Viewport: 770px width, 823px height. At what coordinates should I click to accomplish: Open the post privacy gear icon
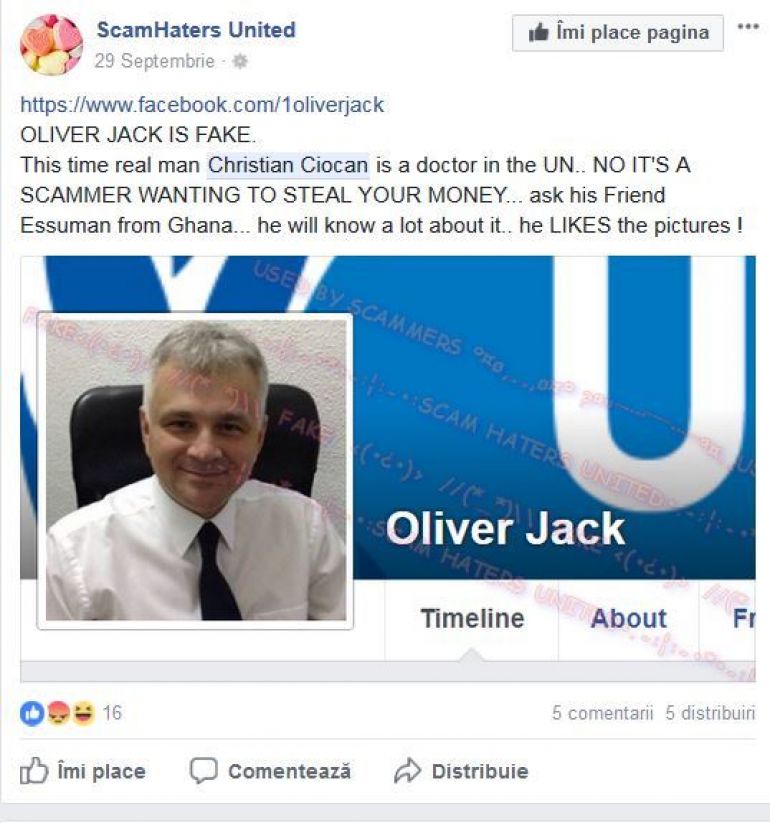[x=240, y=62]
